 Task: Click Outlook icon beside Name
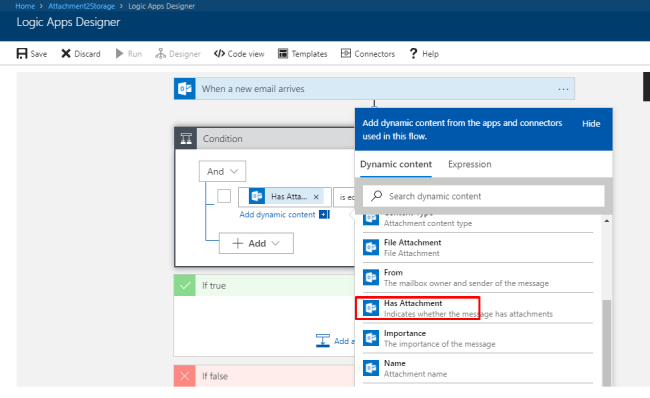[x=371, y=368]
